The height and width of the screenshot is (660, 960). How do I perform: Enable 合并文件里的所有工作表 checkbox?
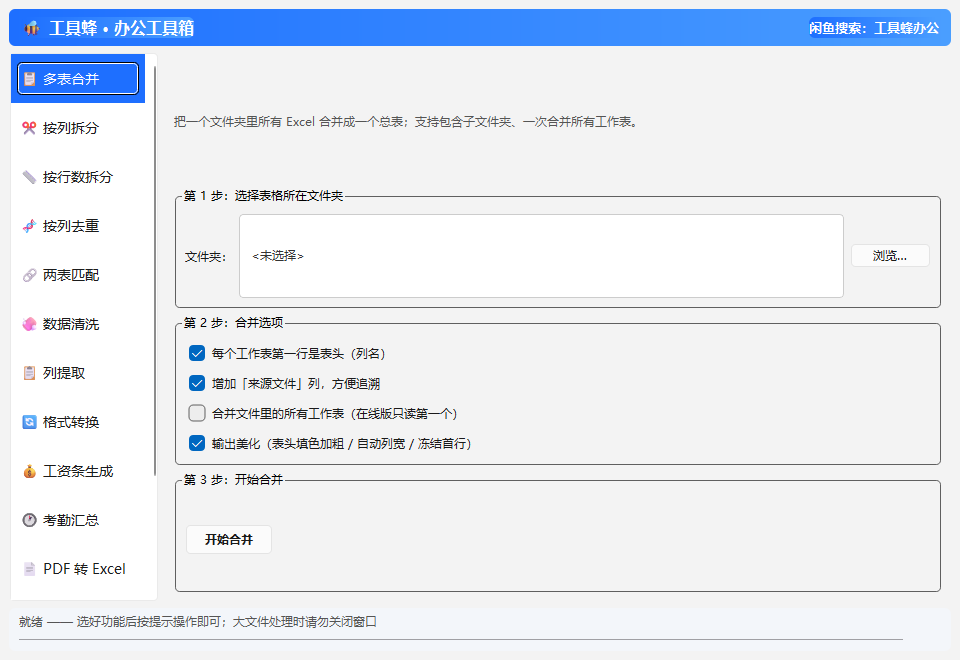pyautogui.click(x=197, y=413)
